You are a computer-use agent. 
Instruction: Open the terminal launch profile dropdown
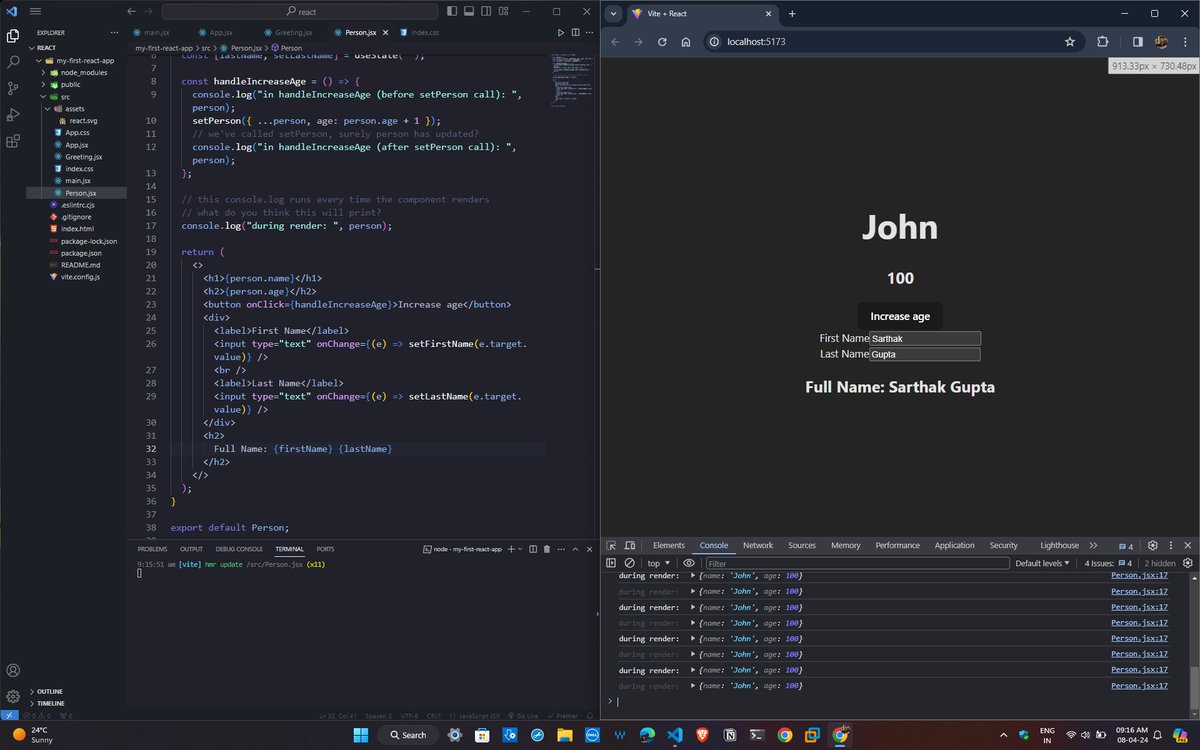point(520,549)
